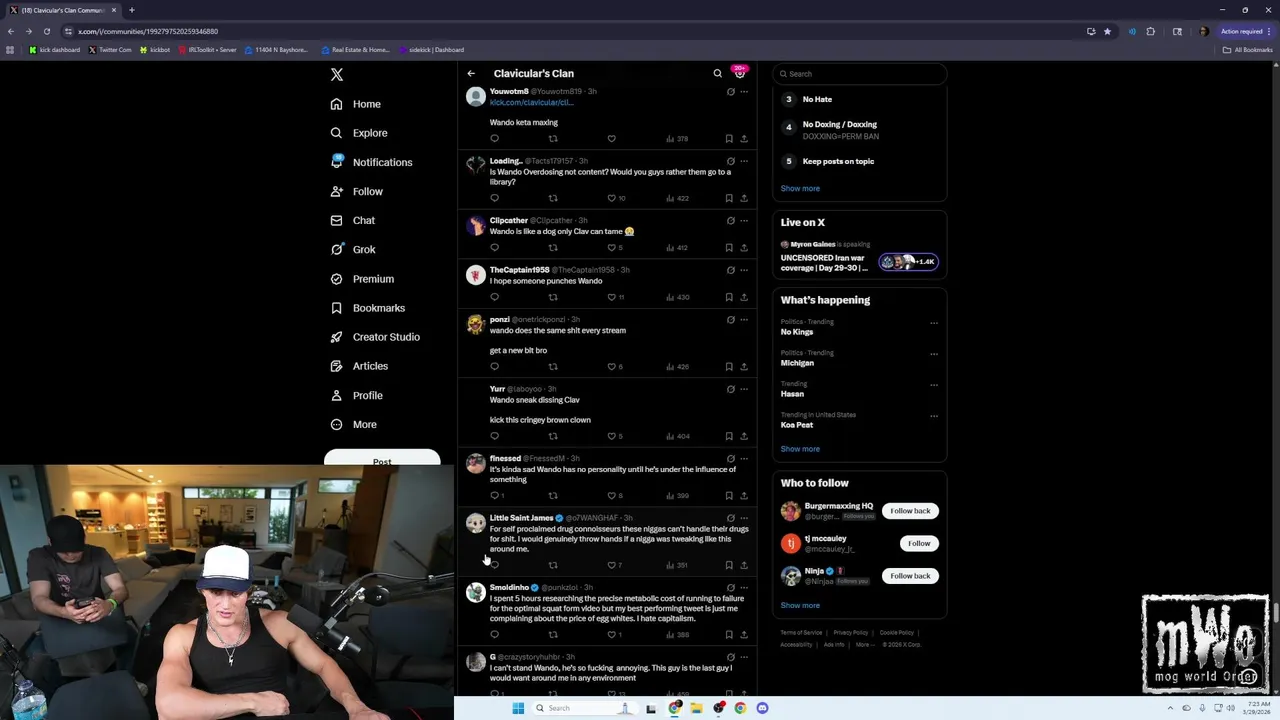This screenshot has height=720, width=1280.
Task: Click Show more under community rules
Action: (800, 188)
